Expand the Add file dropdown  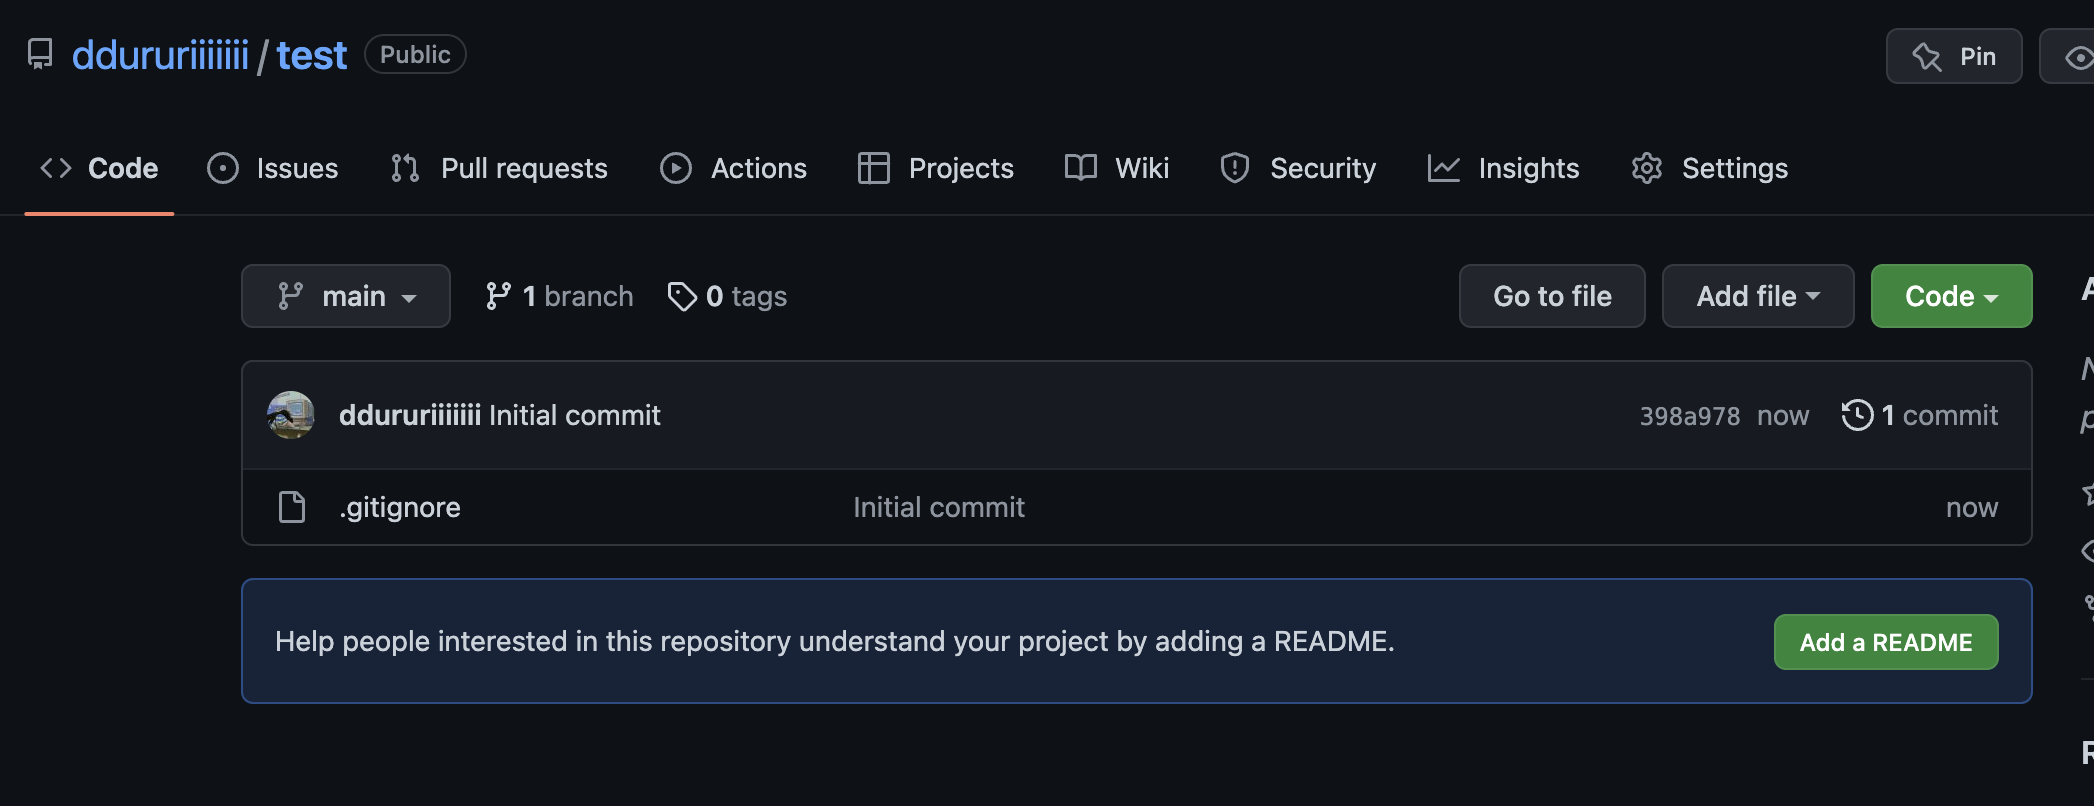(1758, 296)
